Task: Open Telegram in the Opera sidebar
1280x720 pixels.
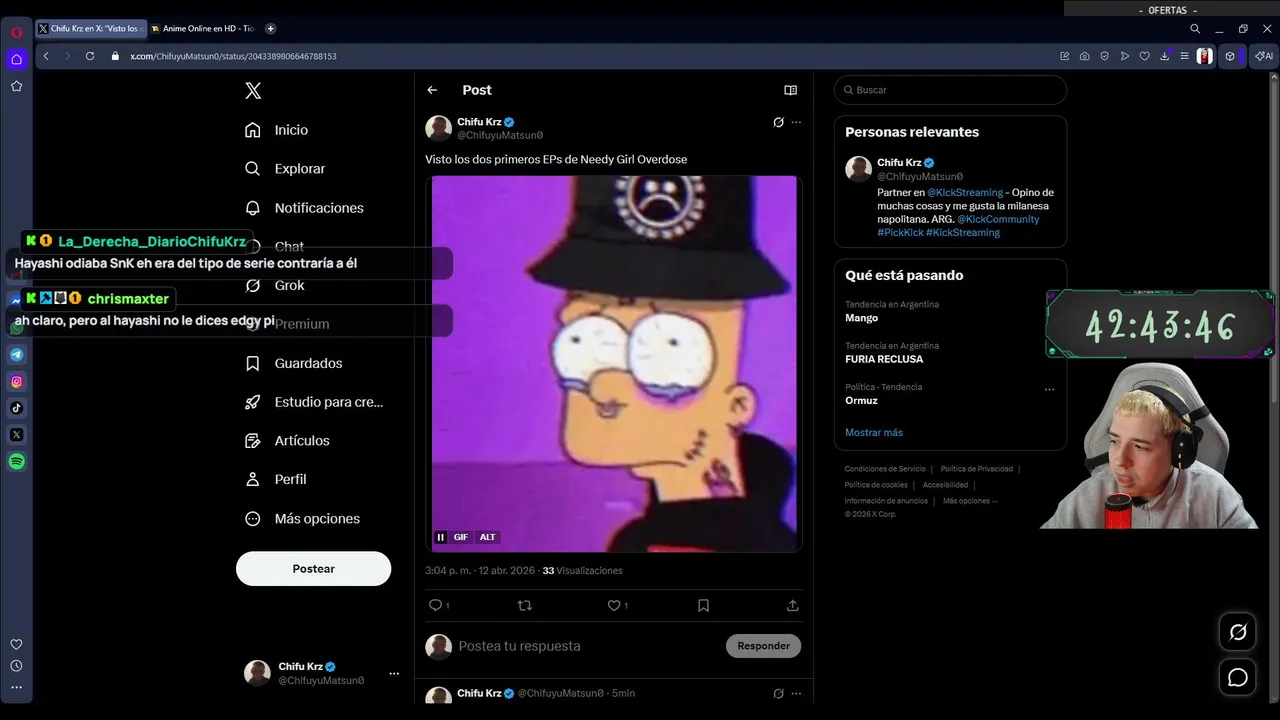Action: click(x=17, y=354)
